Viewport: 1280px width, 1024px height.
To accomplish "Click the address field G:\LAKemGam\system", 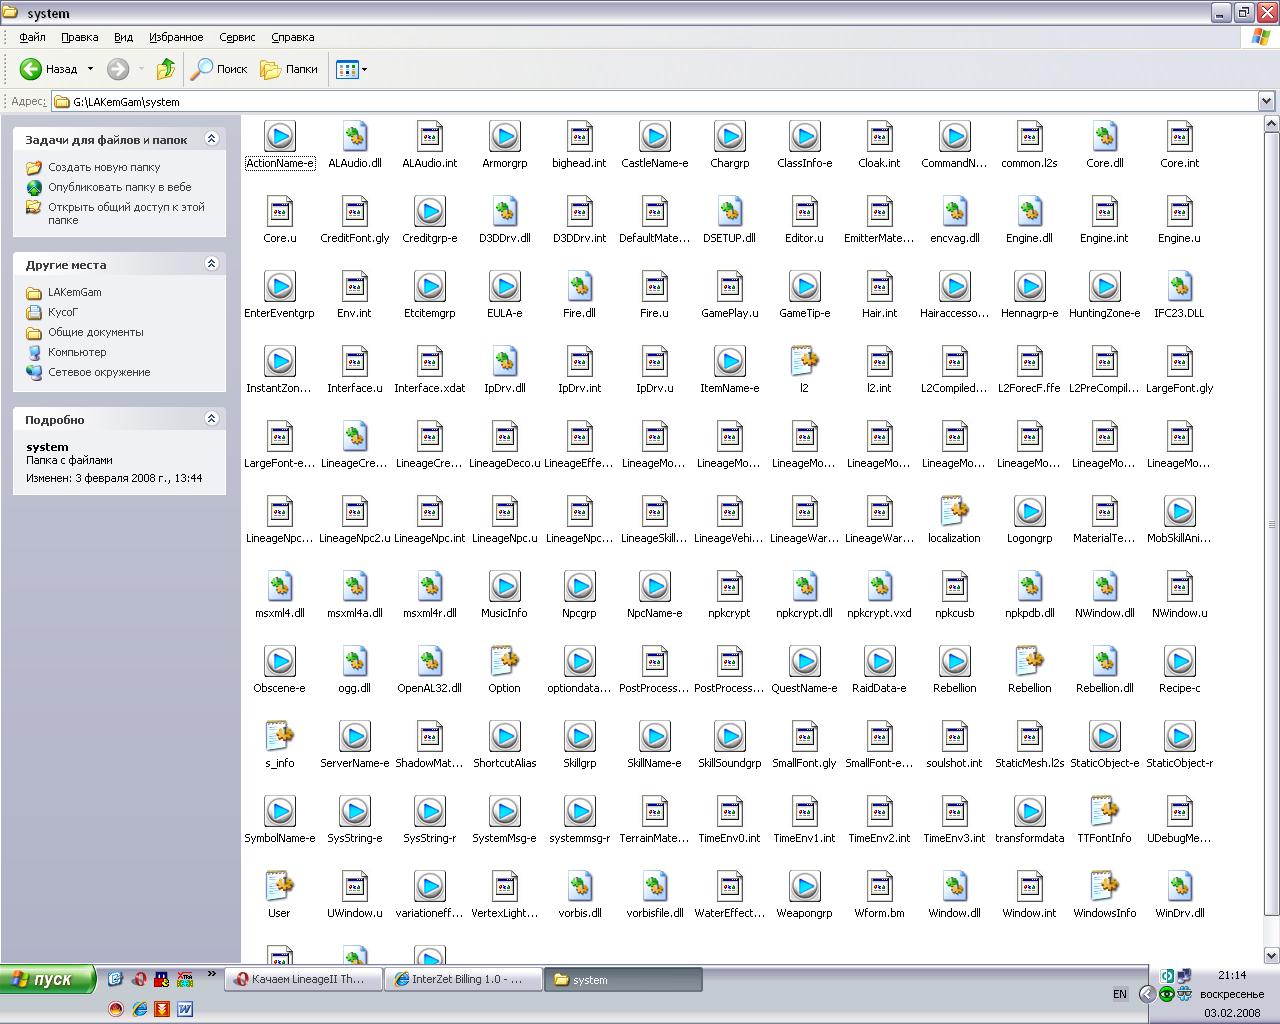I will (x=654, y=101).
